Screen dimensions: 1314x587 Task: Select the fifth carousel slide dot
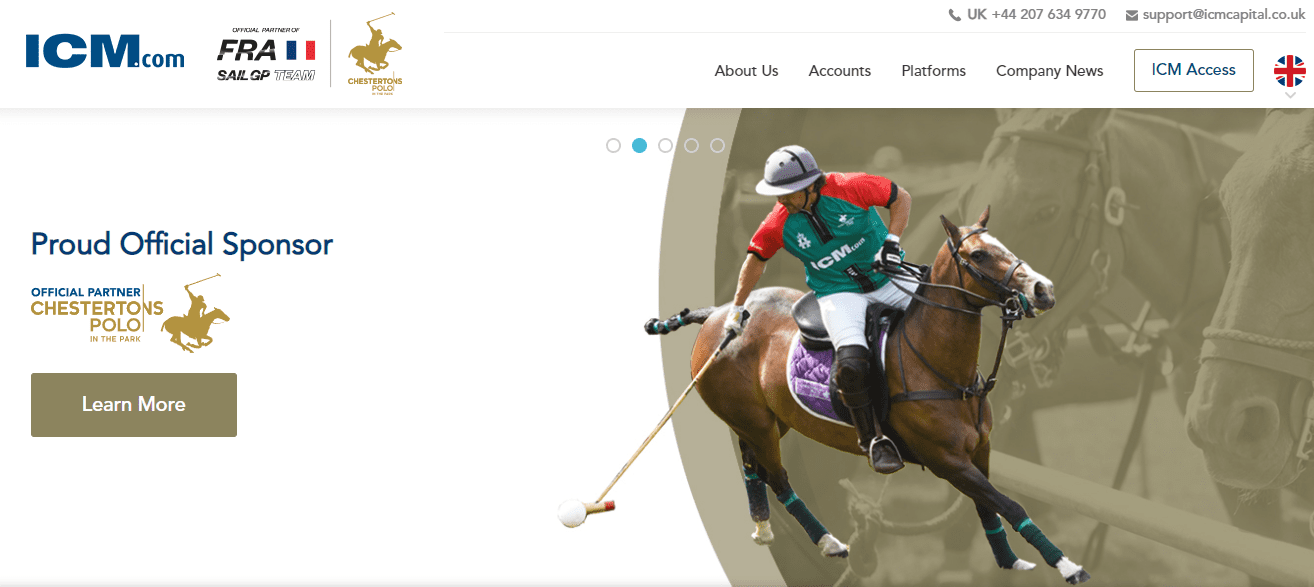coord(718,146)
